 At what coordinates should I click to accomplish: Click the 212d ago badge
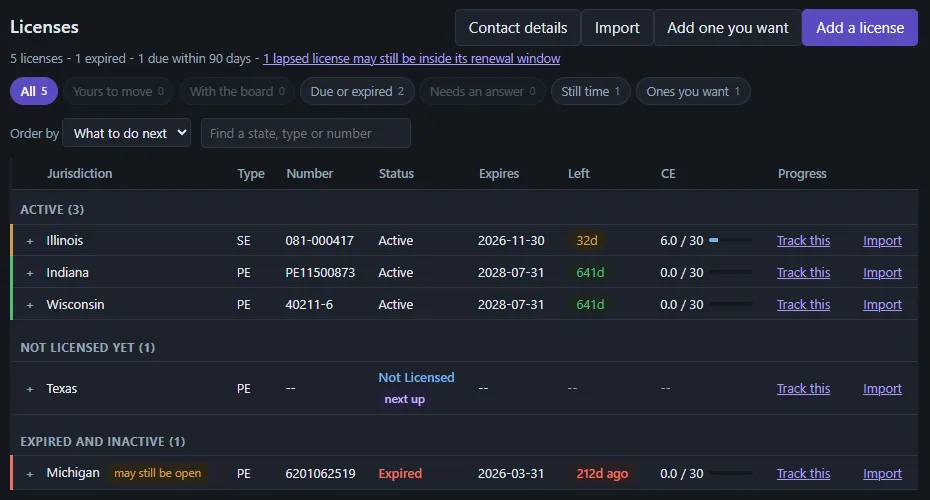(x=602, y=474)
